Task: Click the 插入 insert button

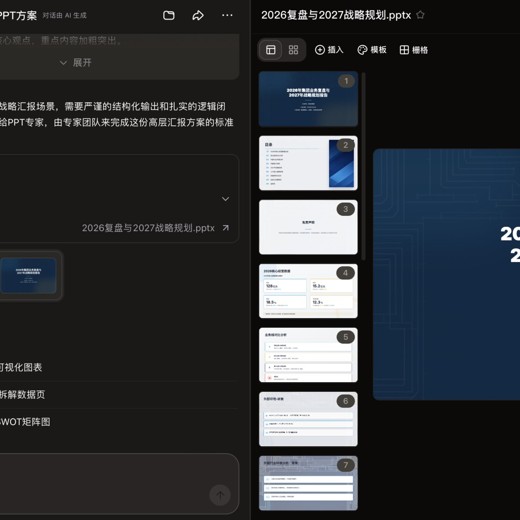Action: click(x=329, y=50)
